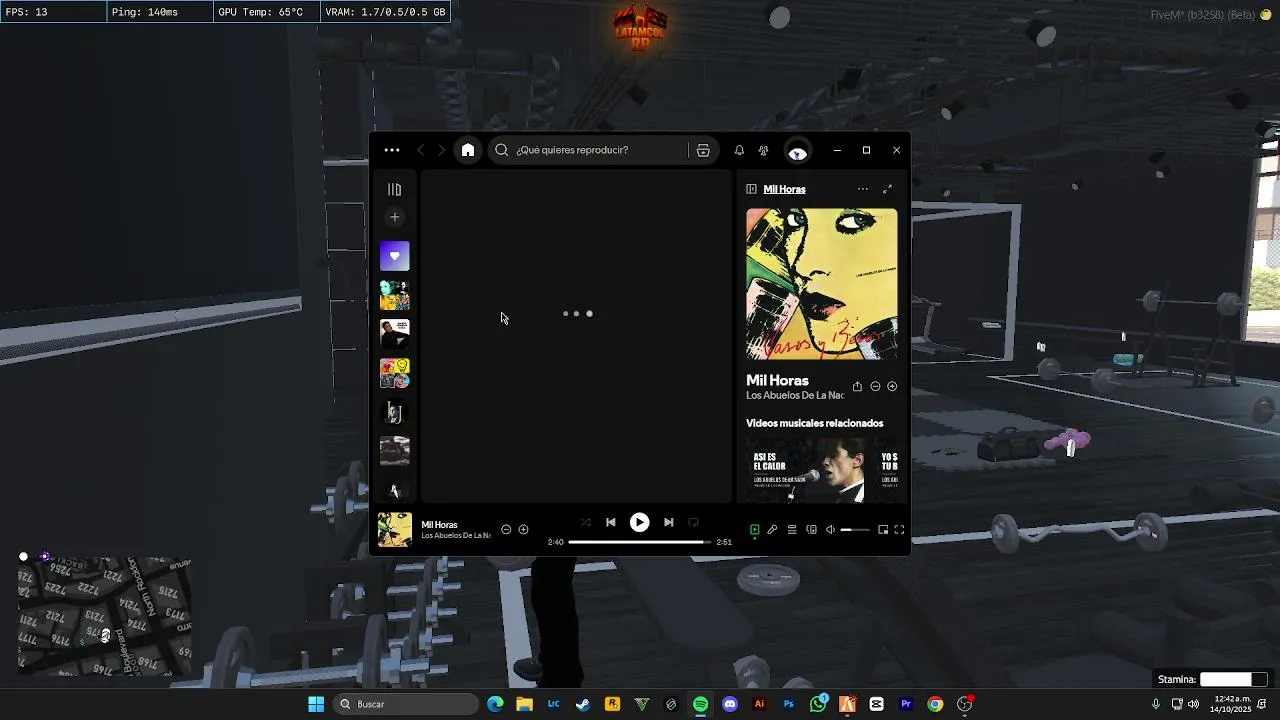The height and width of the screenshot is (720, 1280).
Task: Open Liked Songs playlist heart tile
Action: 394,256
